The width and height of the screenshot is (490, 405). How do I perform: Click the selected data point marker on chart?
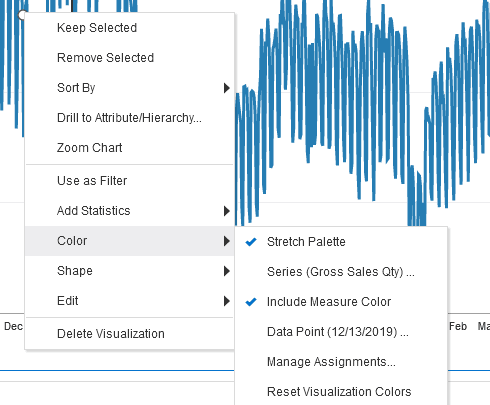tap(22, 15)
